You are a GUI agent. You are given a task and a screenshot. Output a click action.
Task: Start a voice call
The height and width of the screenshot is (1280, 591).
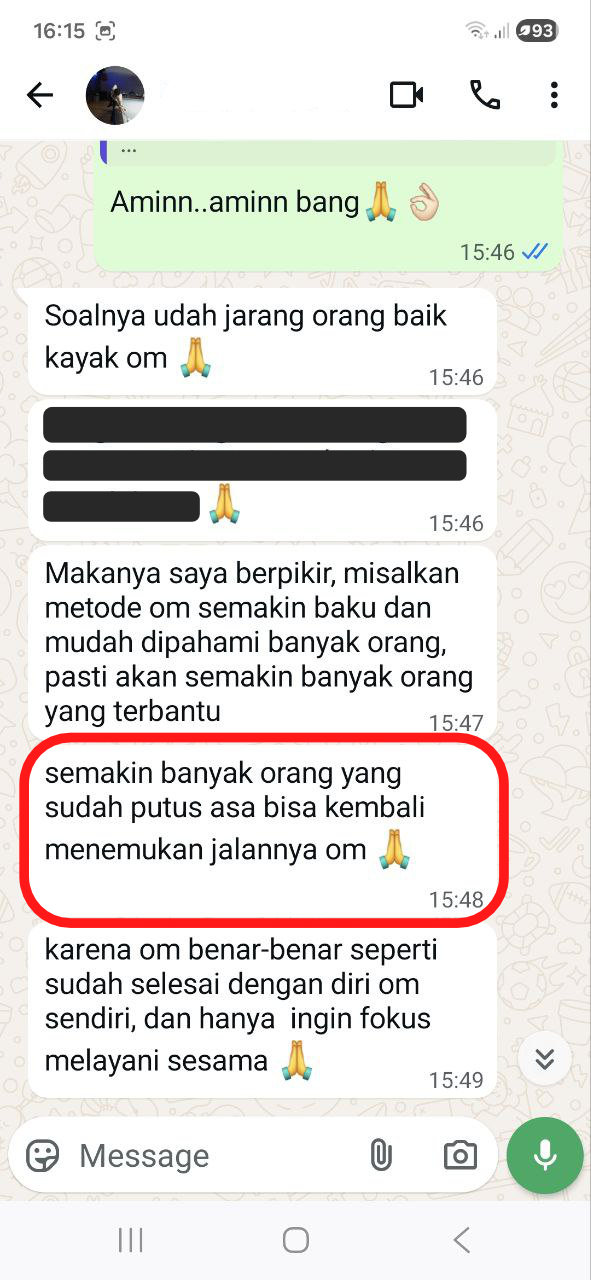click(485, 95)
